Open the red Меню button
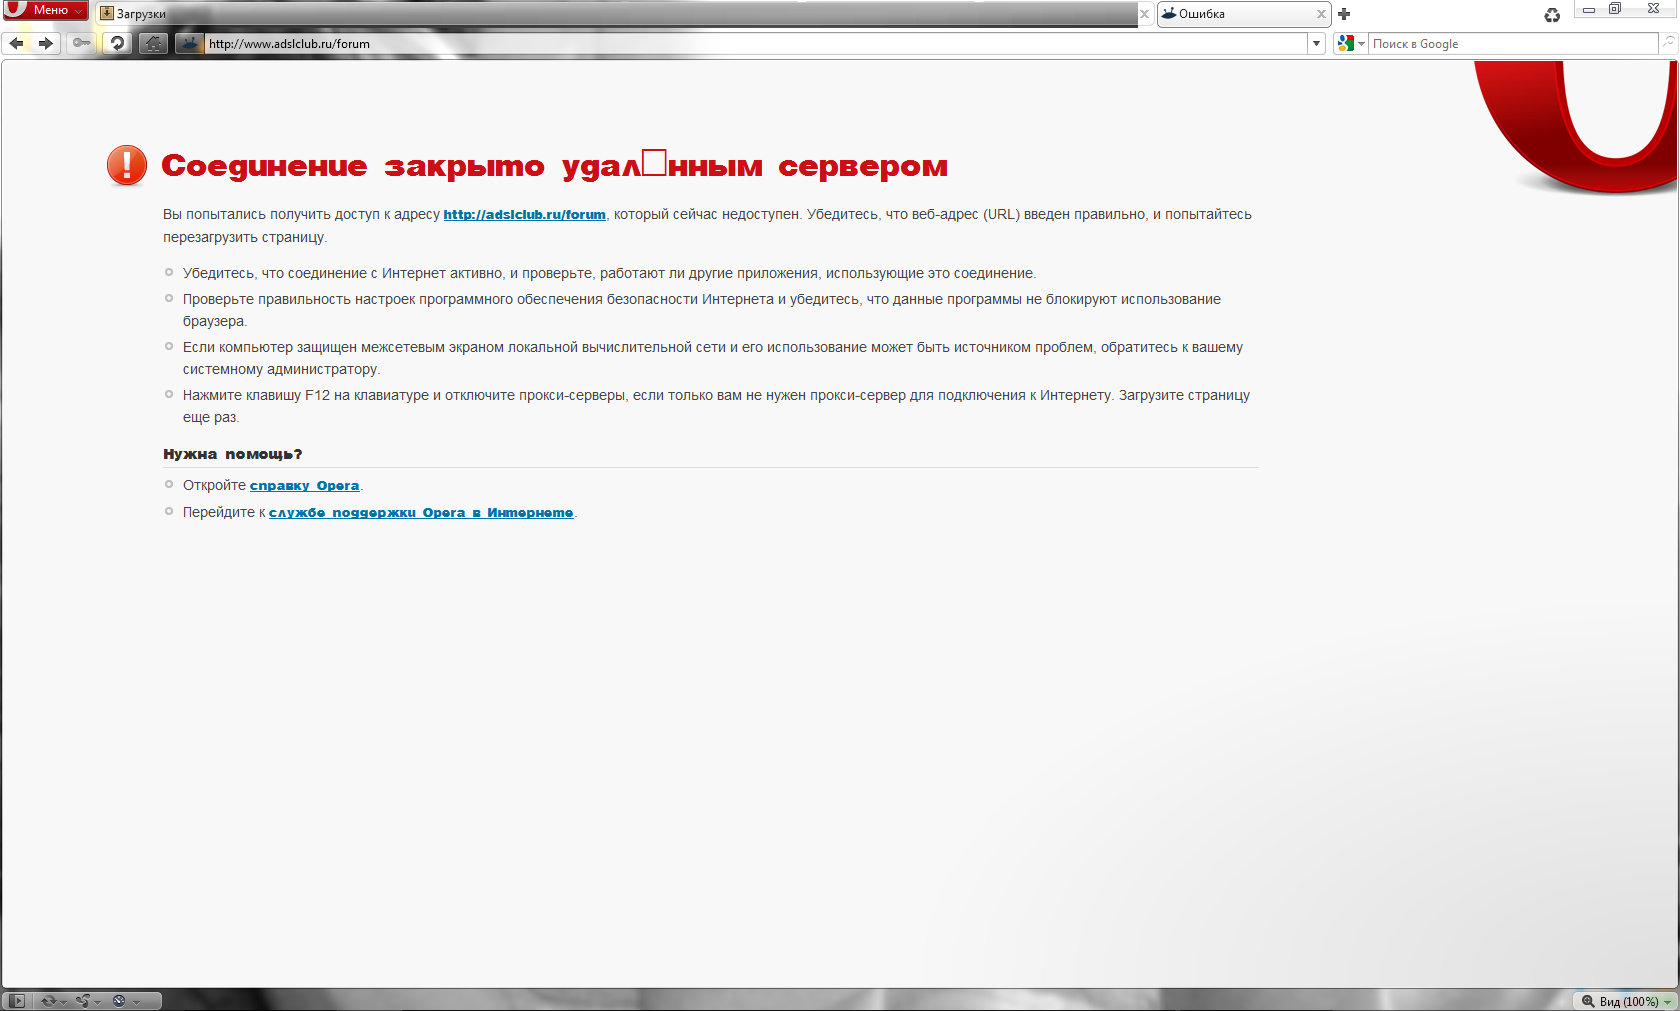The width and height of the screenshot is (1680, 1011). pyautogui.click(x=45, y=10)
